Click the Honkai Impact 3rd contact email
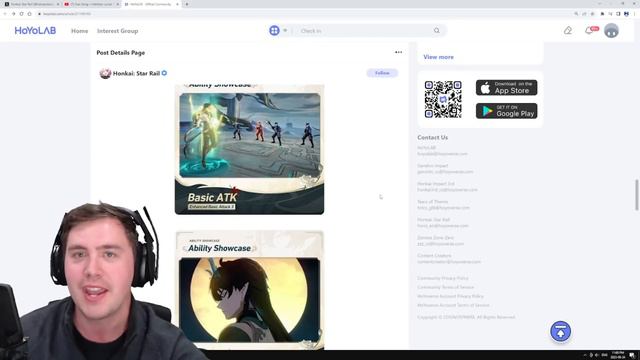The height and width of the screenshot is (360, 640). (447, 190)
